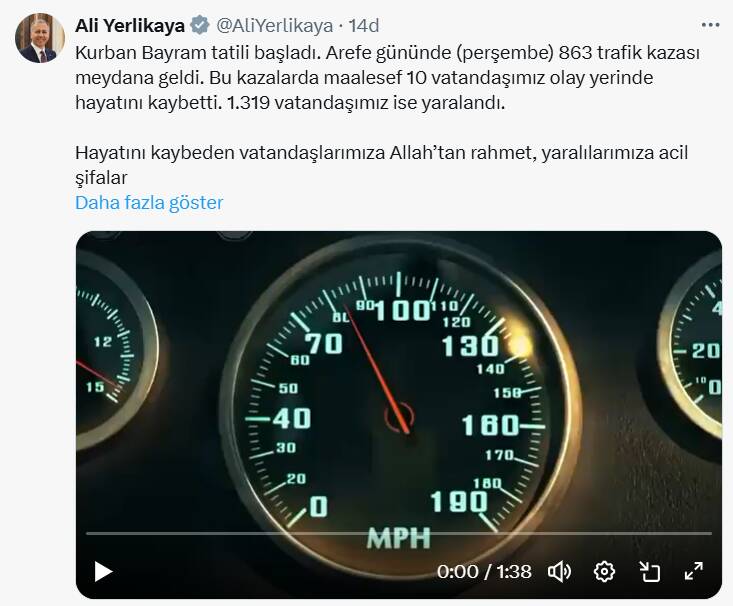Screen dimensions: 733x606
Task: Play the speedometer video
Action: [x=103, y=571]
